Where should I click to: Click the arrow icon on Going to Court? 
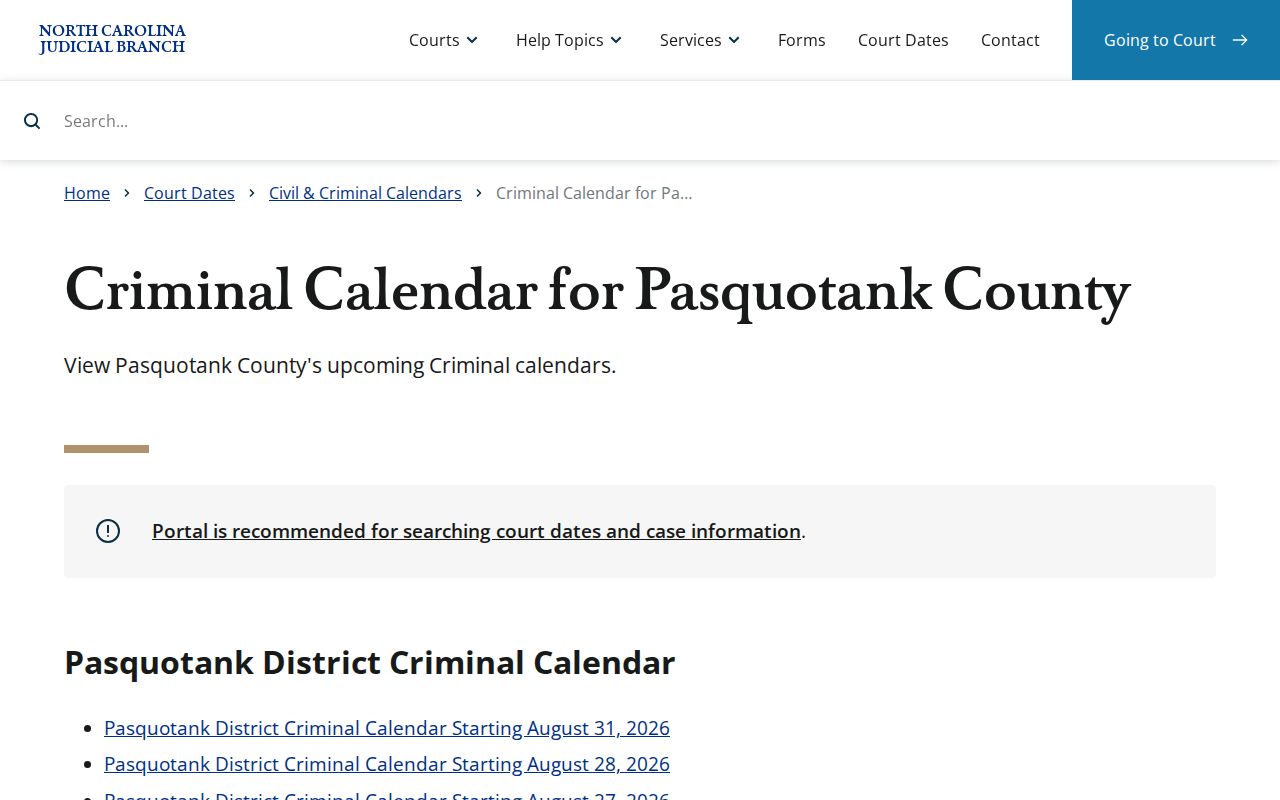pyautogui.click(x=1240, y=40)
